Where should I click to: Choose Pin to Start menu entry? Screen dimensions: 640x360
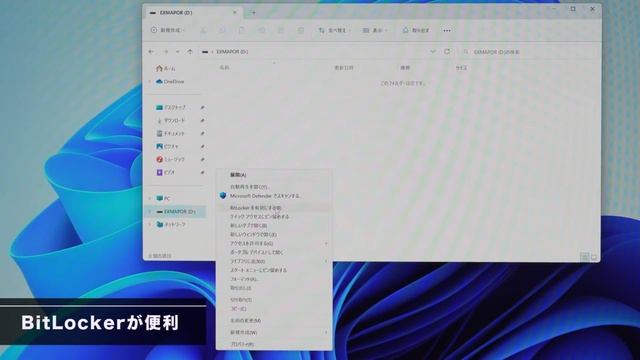[274, 270]
